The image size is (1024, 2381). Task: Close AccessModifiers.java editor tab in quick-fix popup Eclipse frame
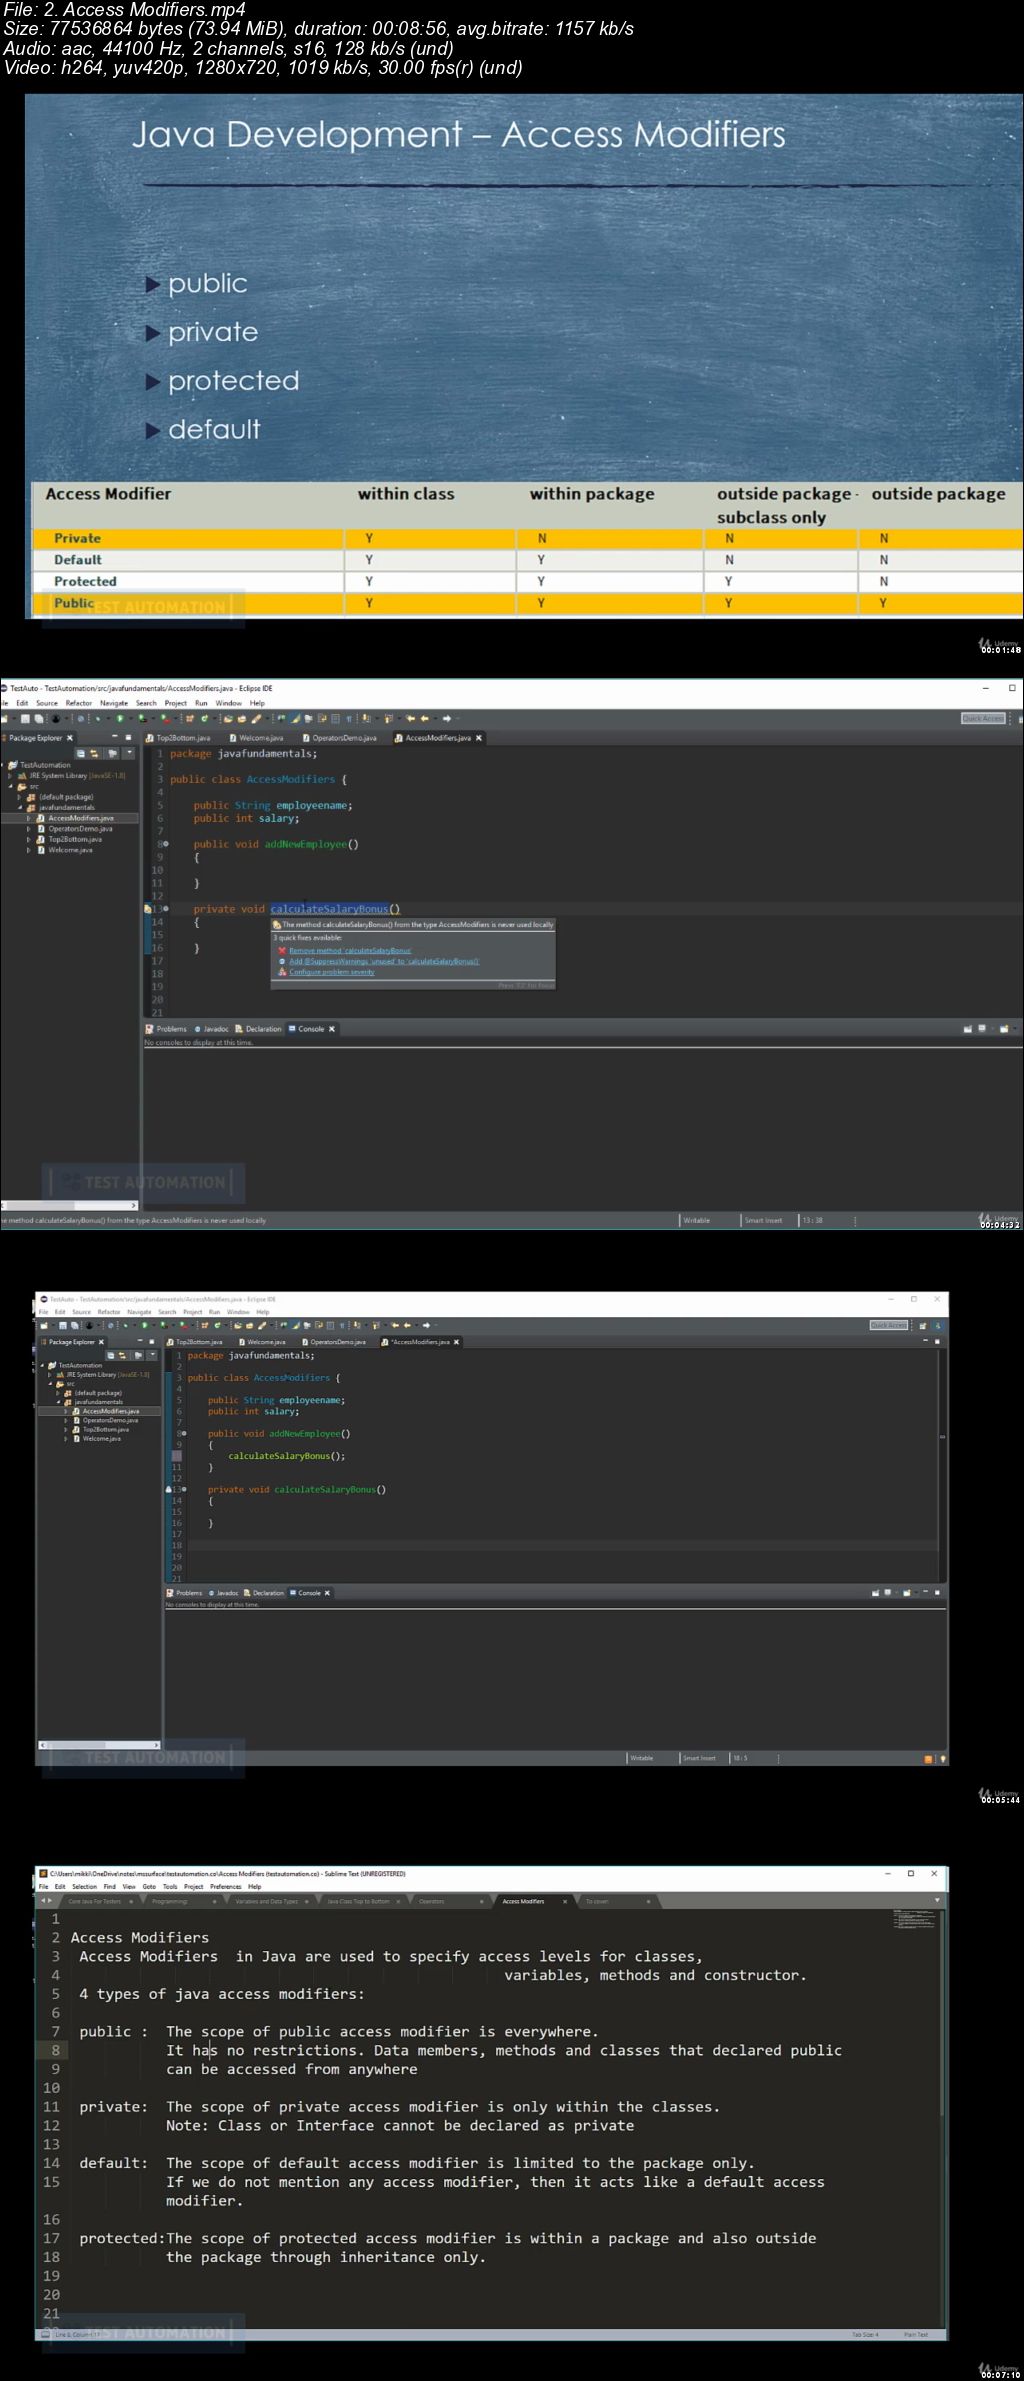[479, 738]
